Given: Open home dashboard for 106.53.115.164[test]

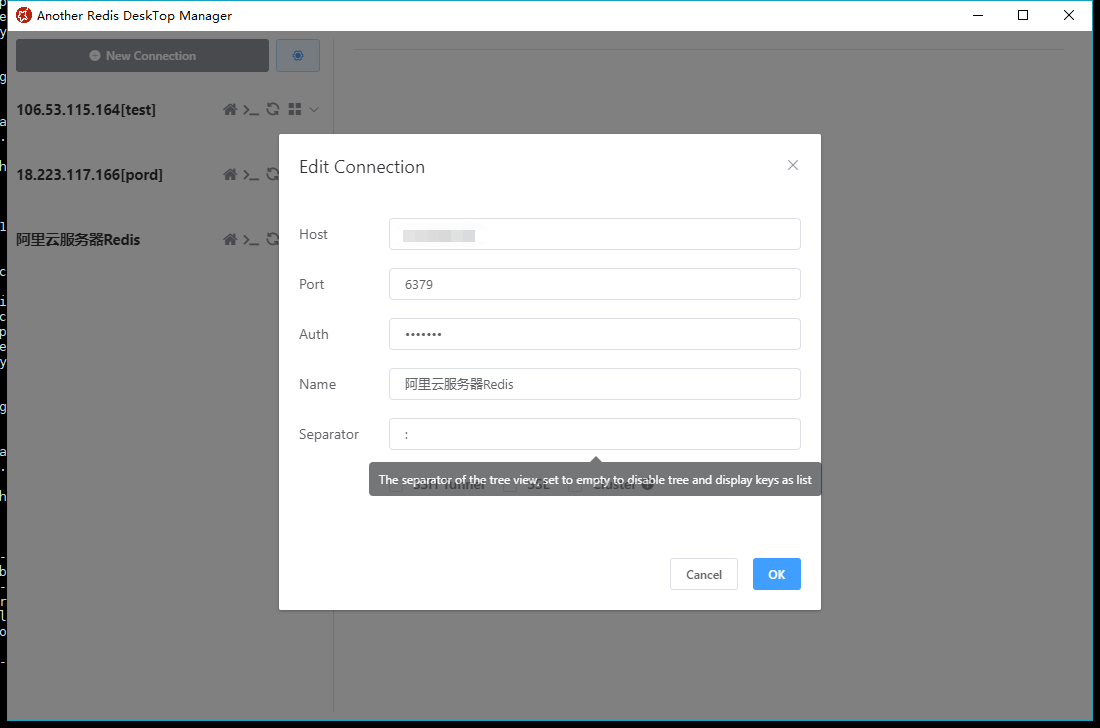Looking at the screenshot, I should (229, 109).
